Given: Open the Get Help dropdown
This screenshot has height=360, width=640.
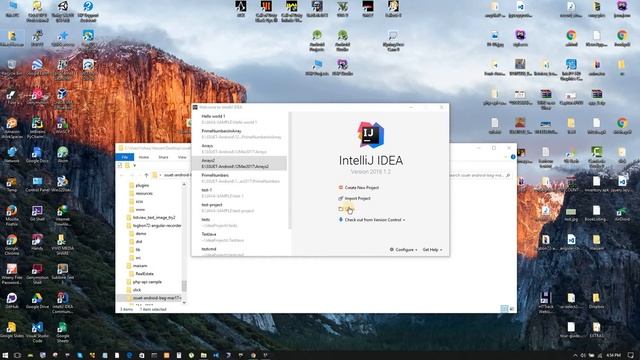Looking at the screenshot, I should coord(432,249).
